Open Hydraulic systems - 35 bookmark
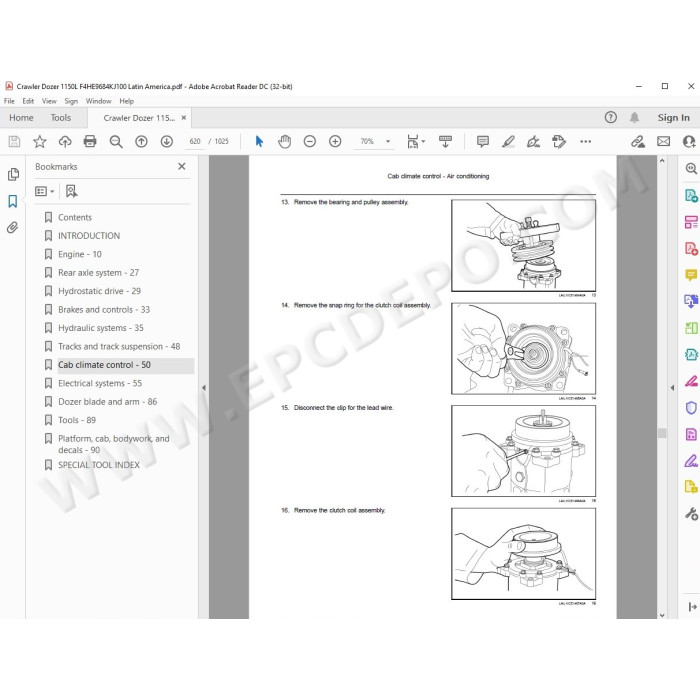This screenshot has height=700, width=700. (101, 328)
